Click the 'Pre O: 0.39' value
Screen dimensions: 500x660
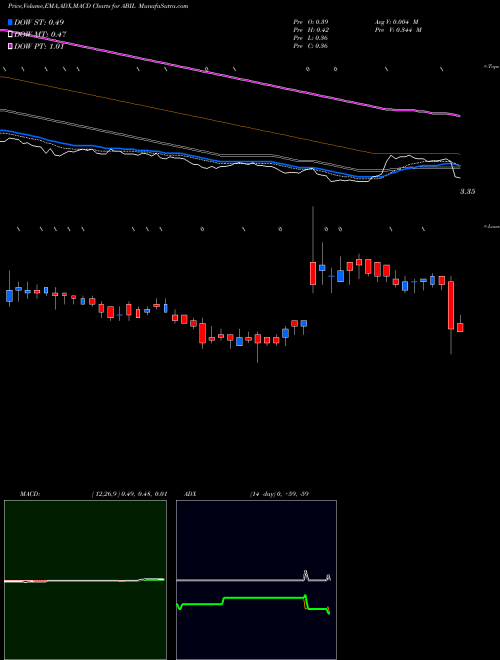pos(311,22)
